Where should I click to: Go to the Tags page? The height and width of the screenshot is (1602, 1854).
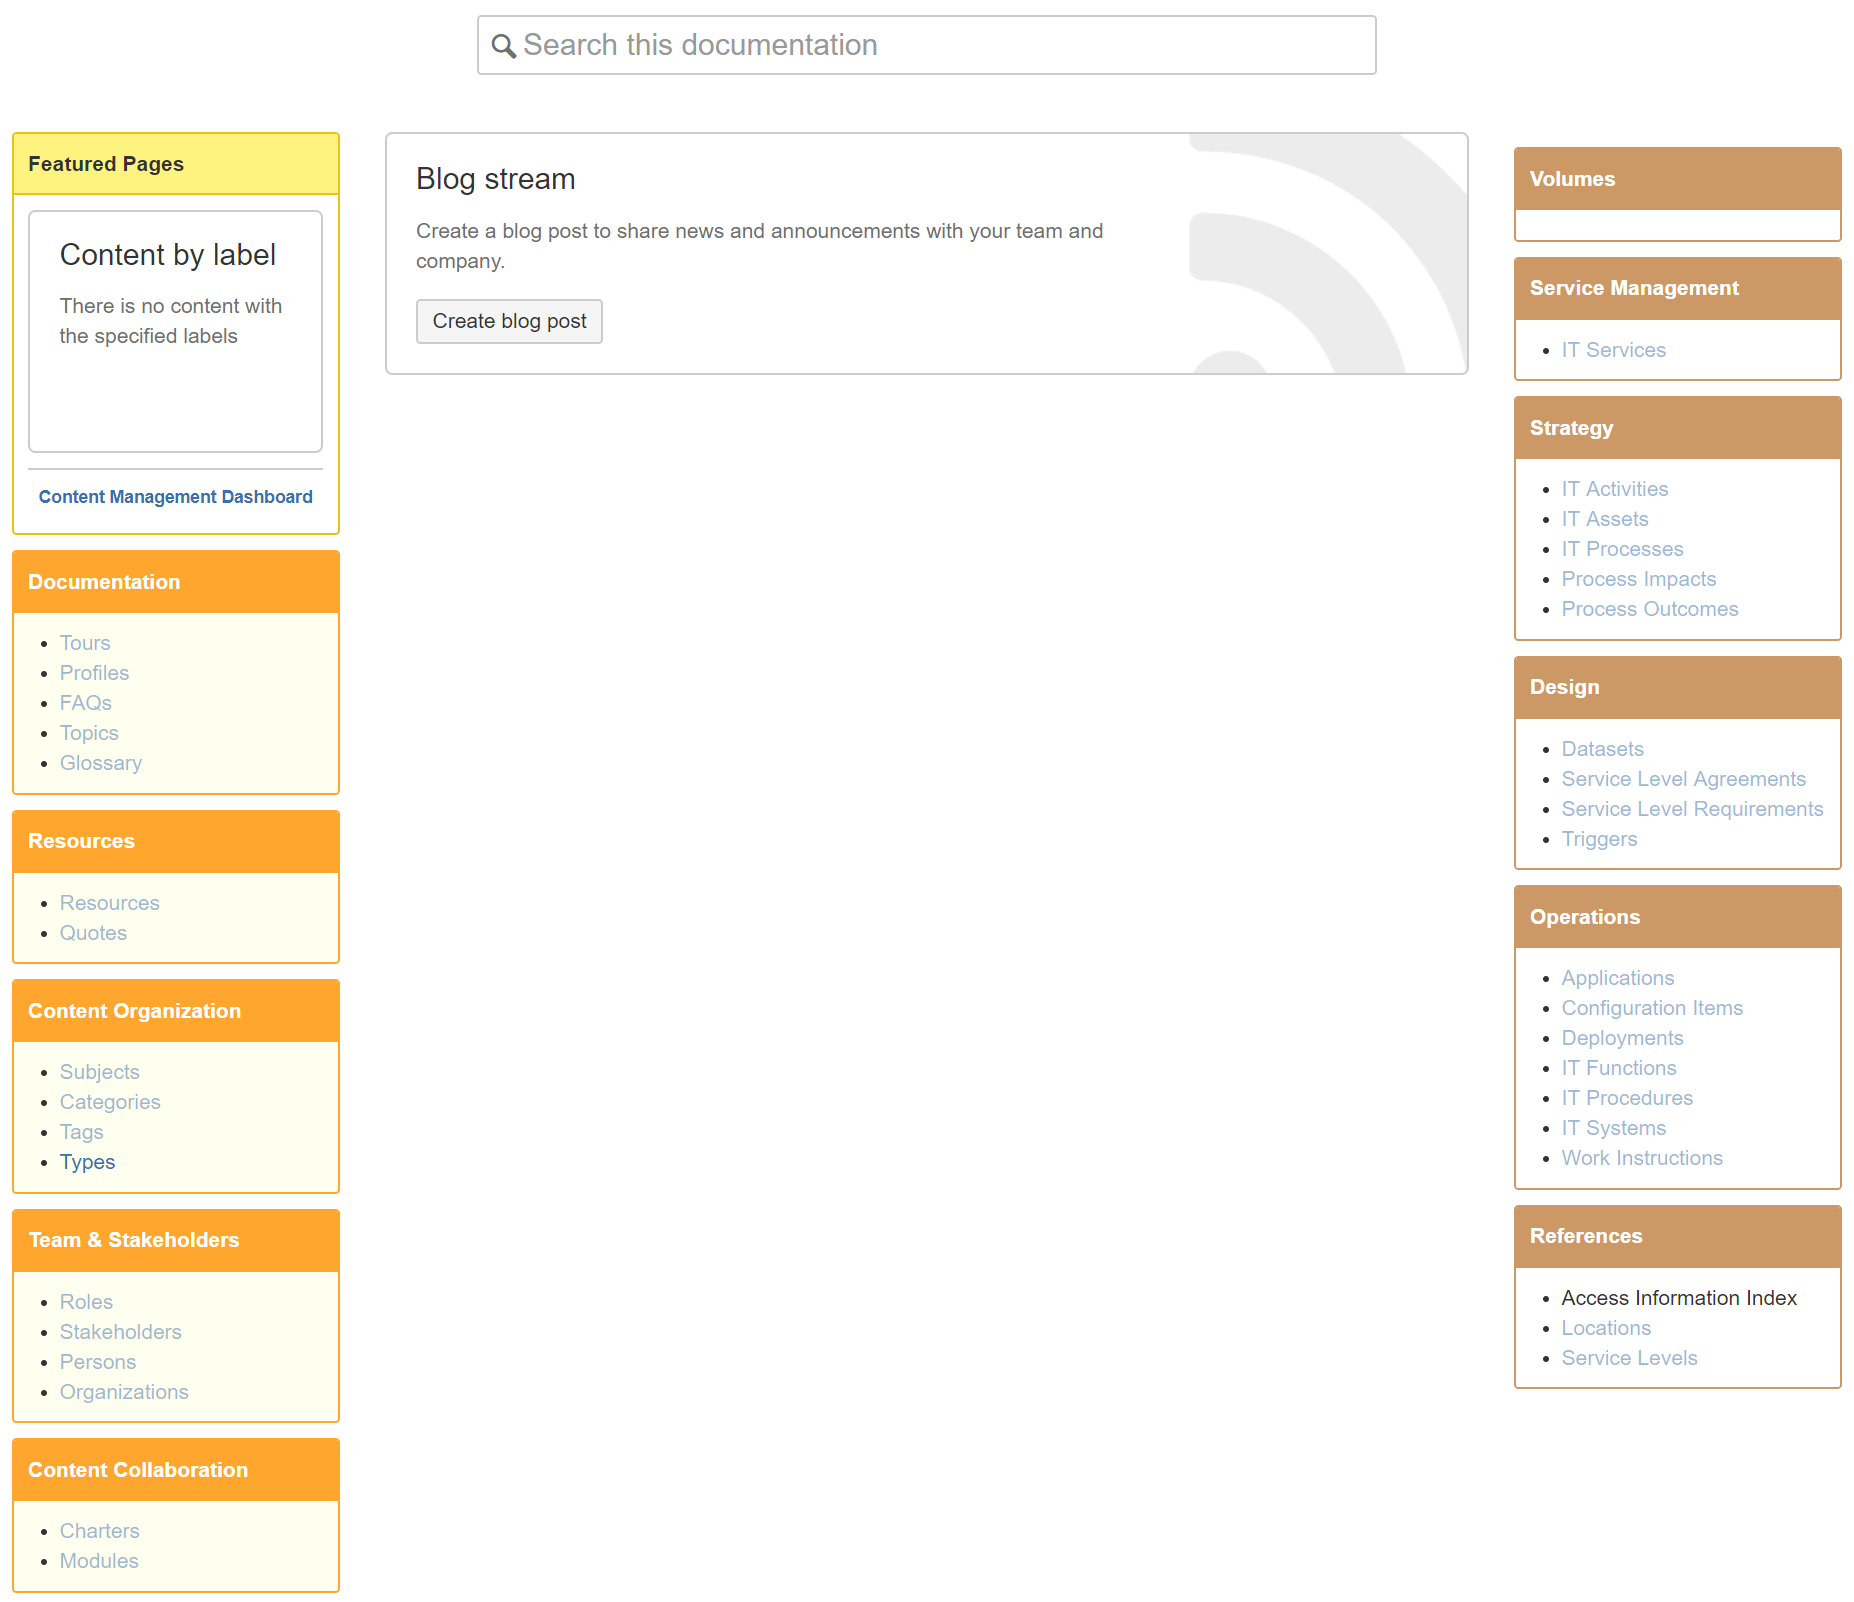81,1131
